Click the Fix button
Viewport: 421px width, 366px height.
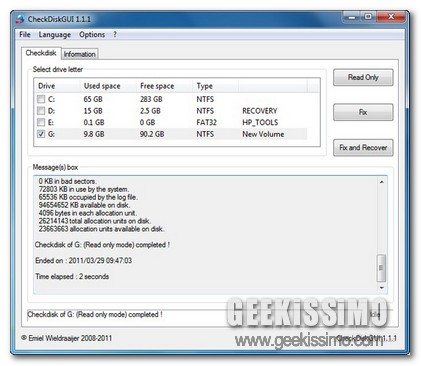point(363,112)
